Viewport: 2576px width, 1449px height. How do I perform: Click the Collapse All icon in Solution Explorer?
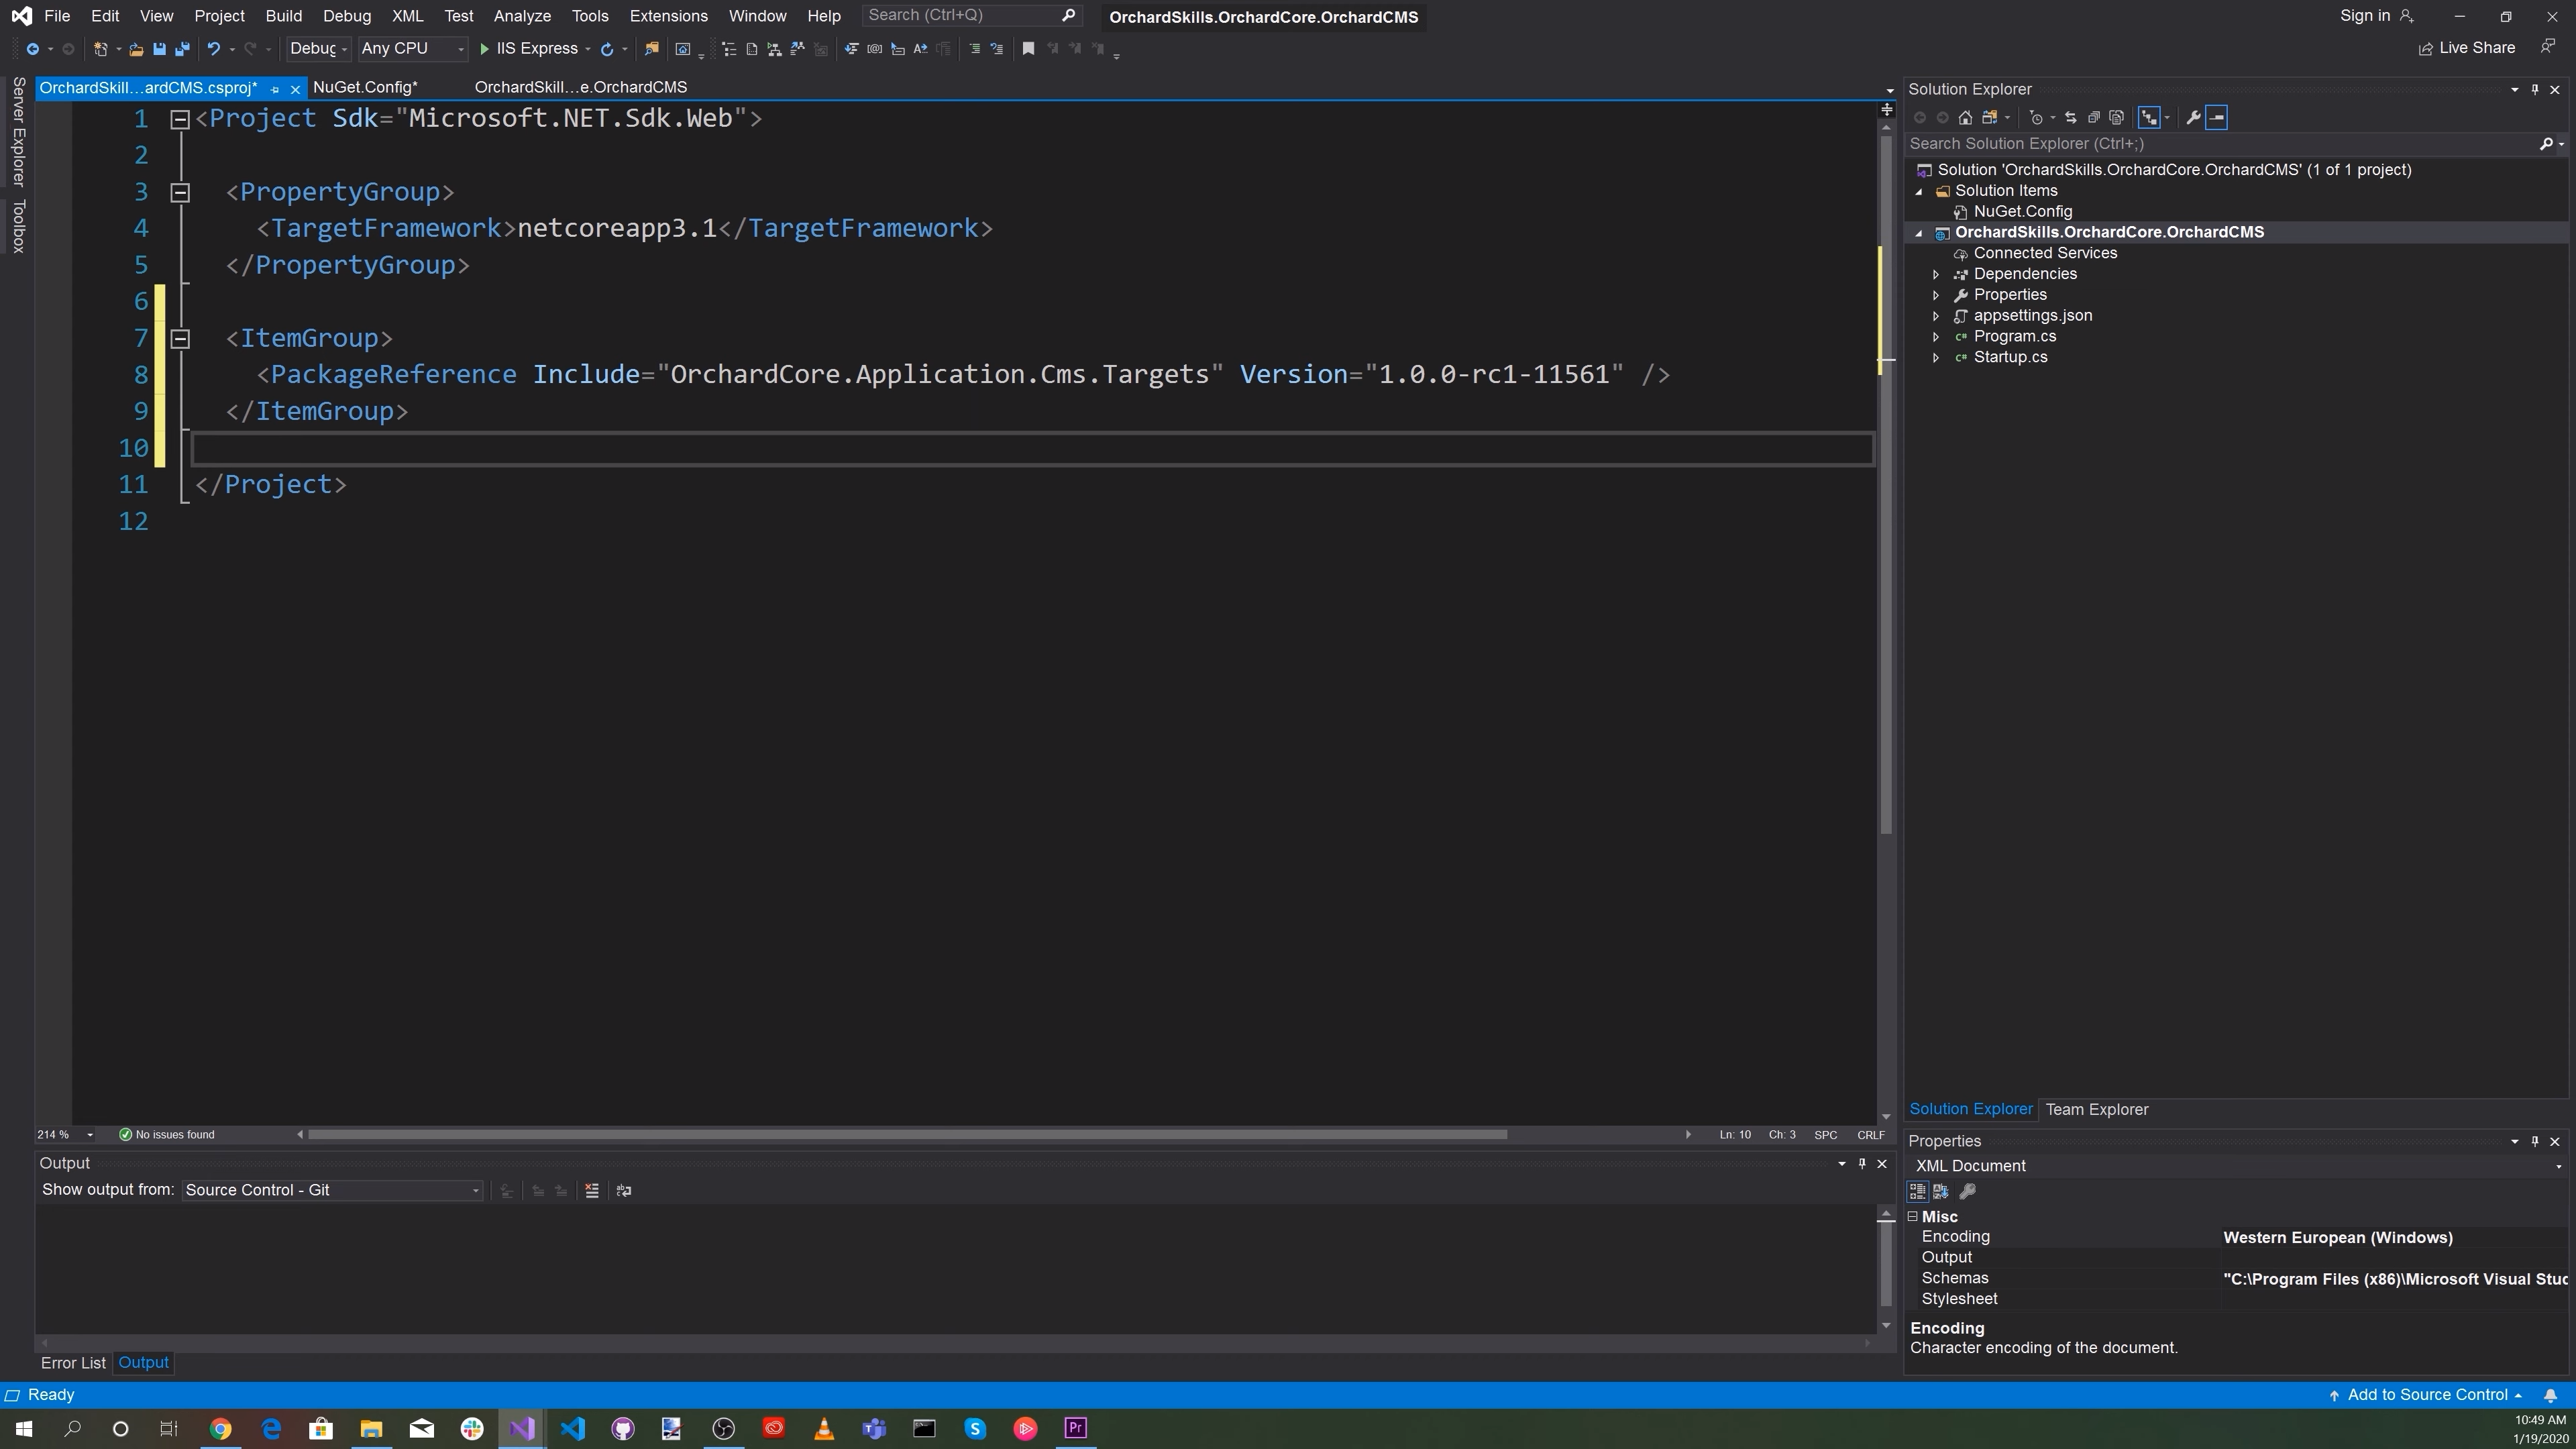point(2094,118)
